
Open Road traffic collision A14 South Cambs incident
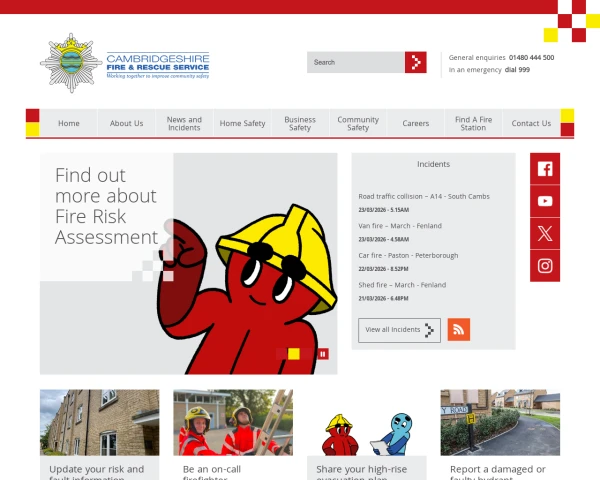[x=424, y=196]
